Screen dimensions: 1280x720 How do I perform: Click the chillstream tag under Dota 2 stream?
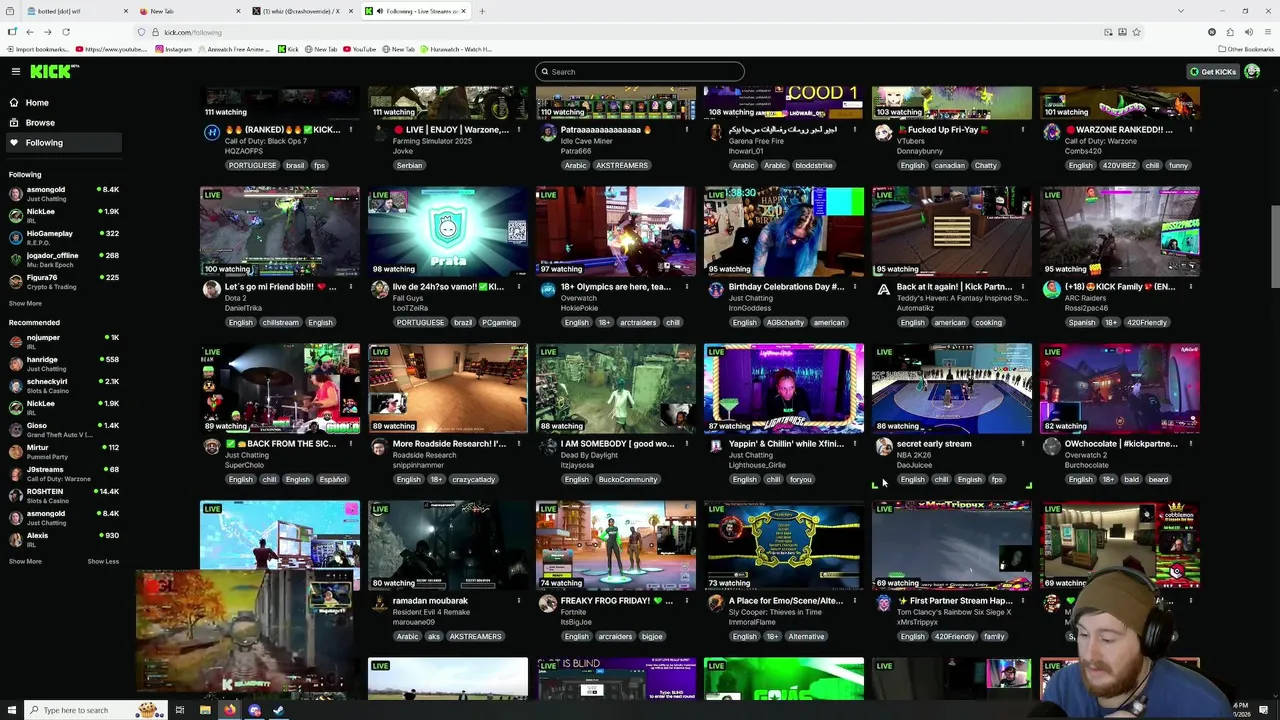[x=280, y=322]
